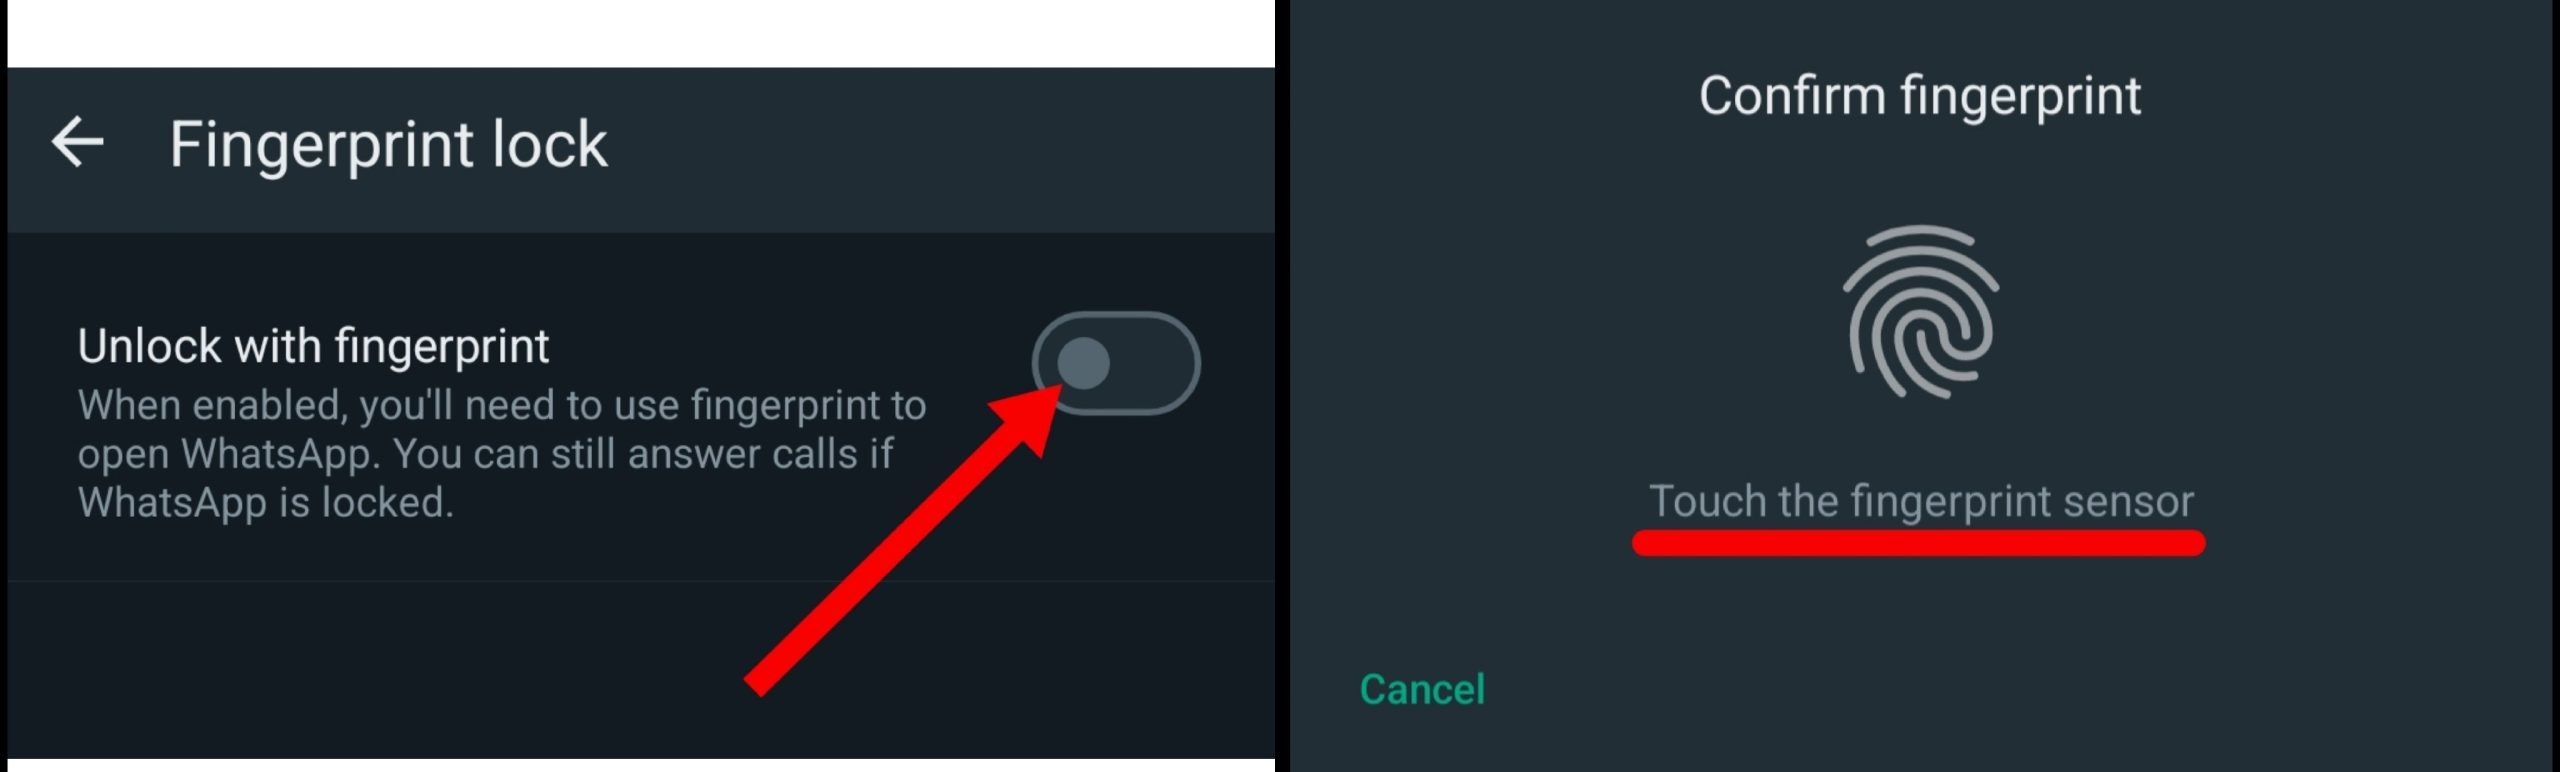This screenshot has width=2560, height=772.
Task: Click the description starting with When enabled
Action: click(502, 453)
